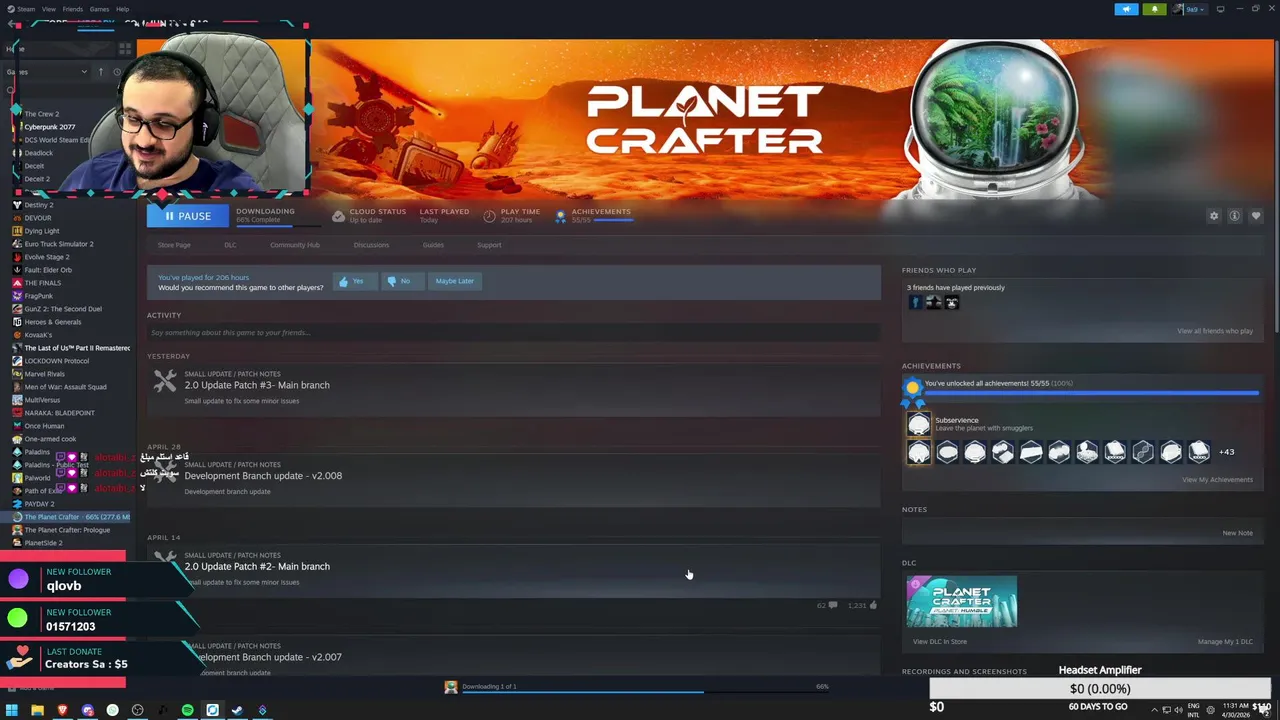
Task: Create a New Note
Action: (1237, 533)
